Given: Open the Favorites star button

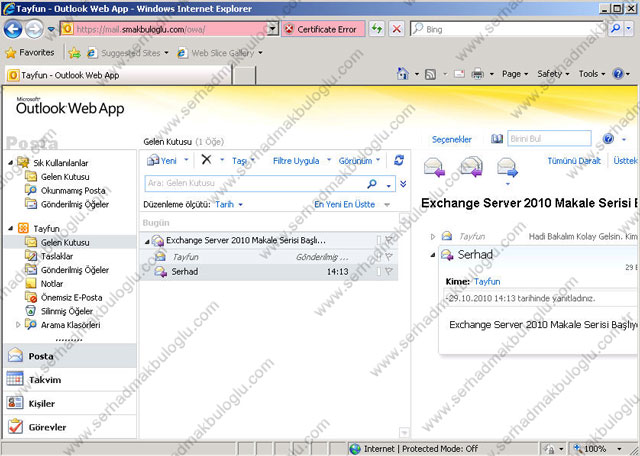Looking at the screenshot, I should tap(29, 53).
